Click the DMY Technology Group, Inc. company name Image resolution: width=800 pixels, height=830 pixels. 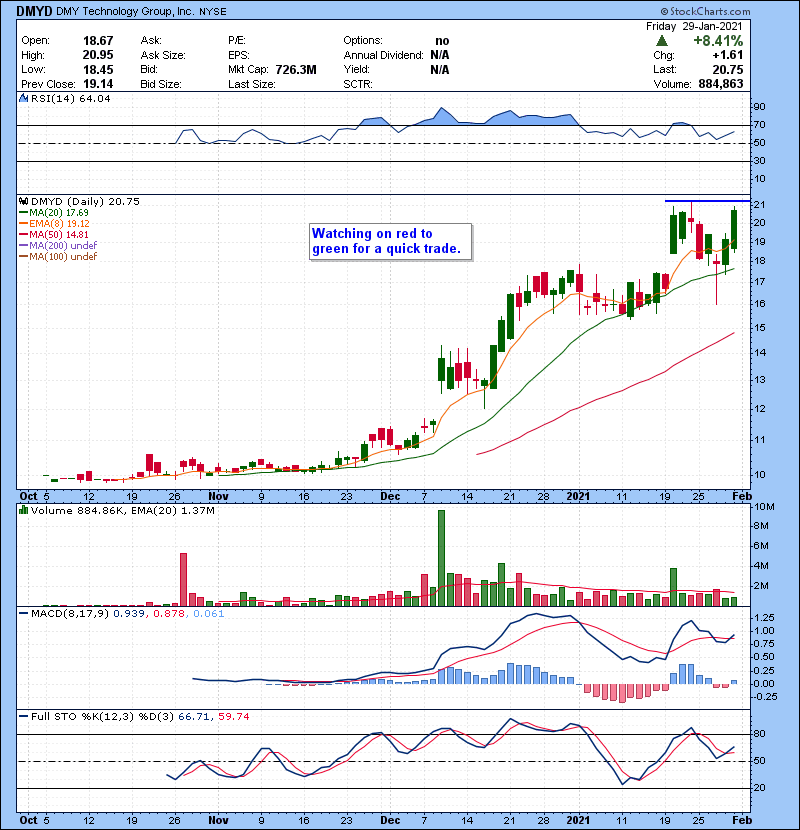click(x=125, y=11)
